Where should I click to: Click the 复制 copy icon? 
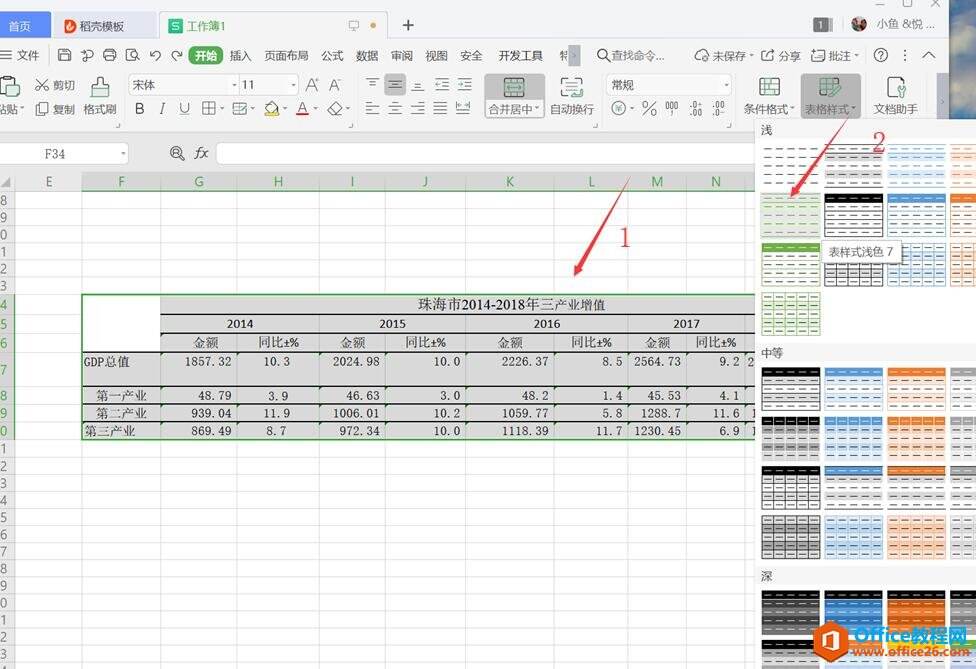tap(42, 109)
